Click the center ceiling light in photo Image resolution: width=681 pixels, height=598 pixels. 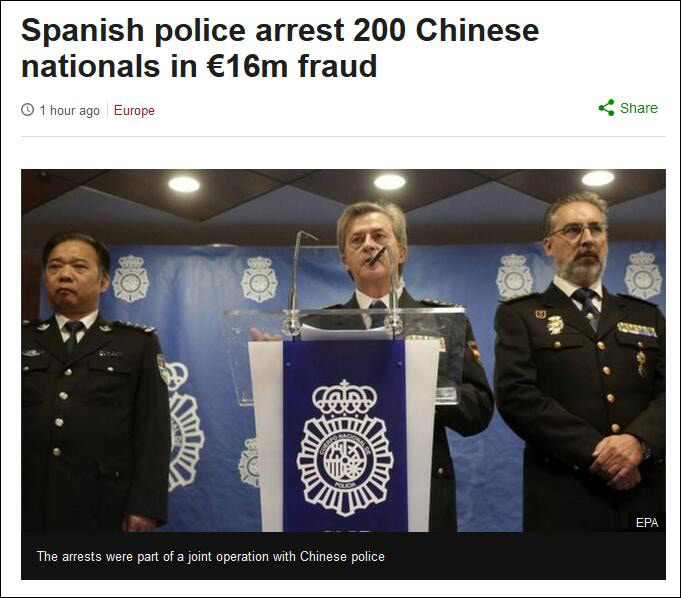click(x=390, y=182)
